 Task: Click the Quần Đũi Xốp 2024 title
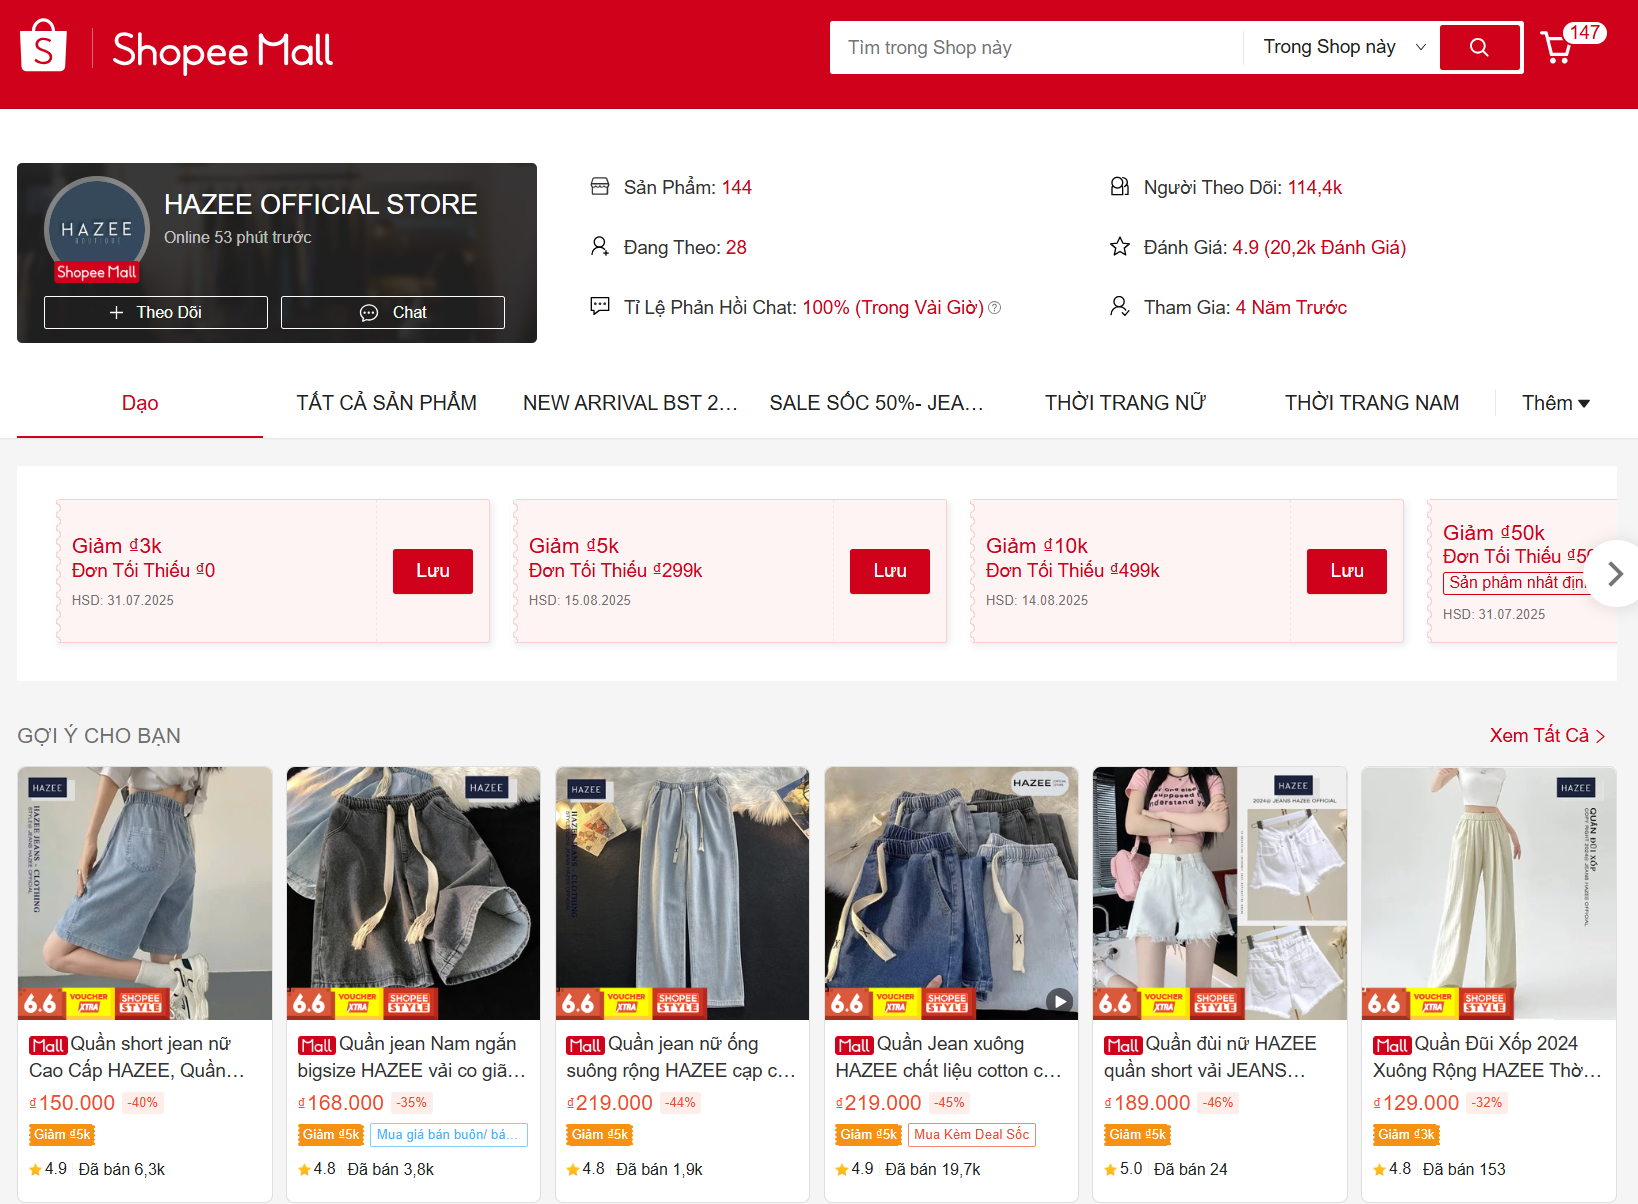point(1488,1057)
